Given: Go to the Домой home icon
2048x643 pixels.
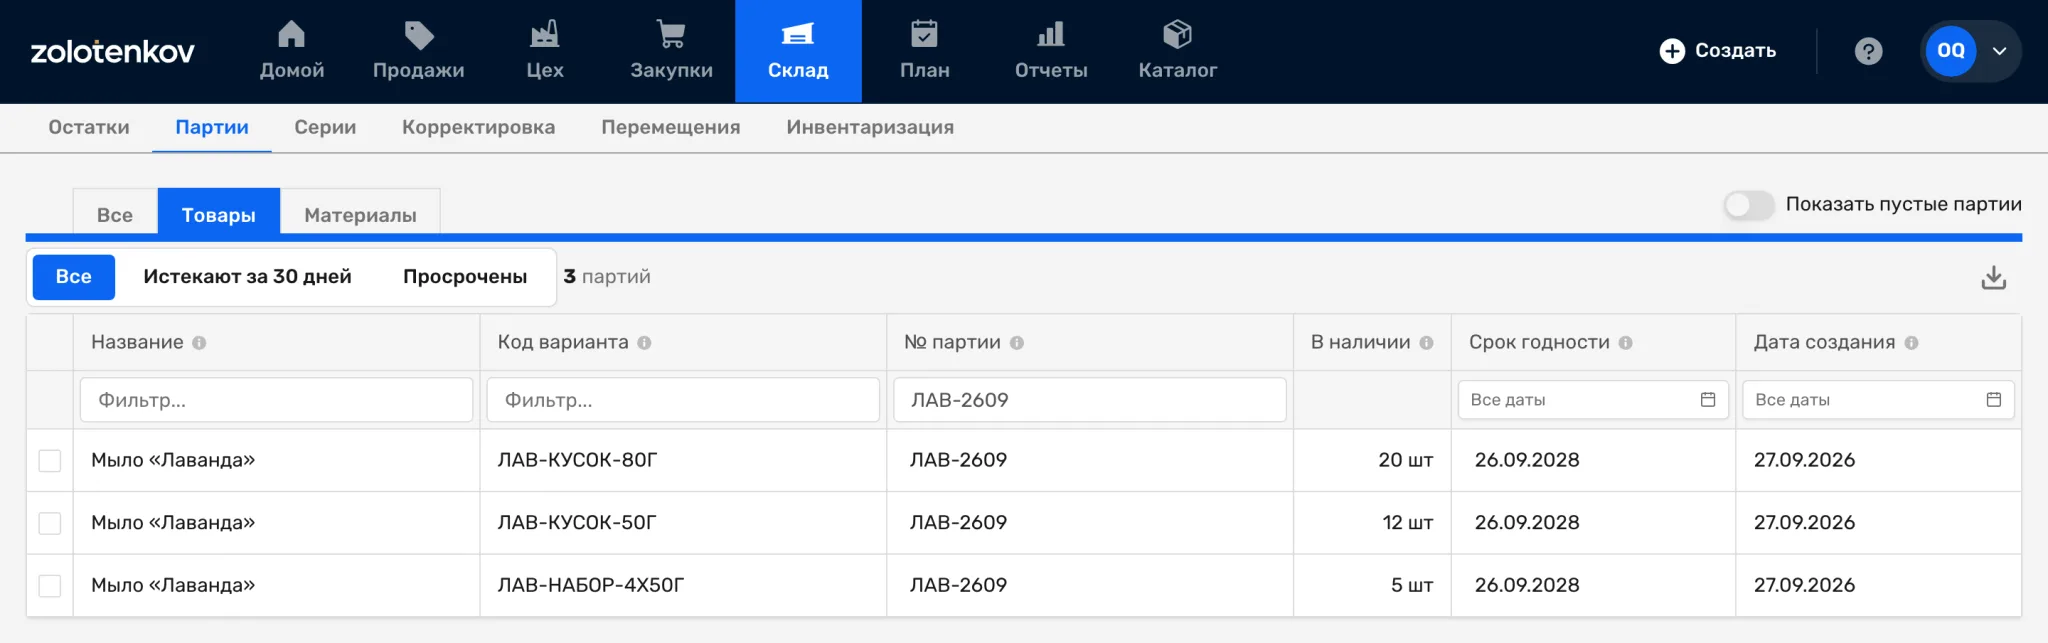Looking at the screenshot, I should point(291,35).
